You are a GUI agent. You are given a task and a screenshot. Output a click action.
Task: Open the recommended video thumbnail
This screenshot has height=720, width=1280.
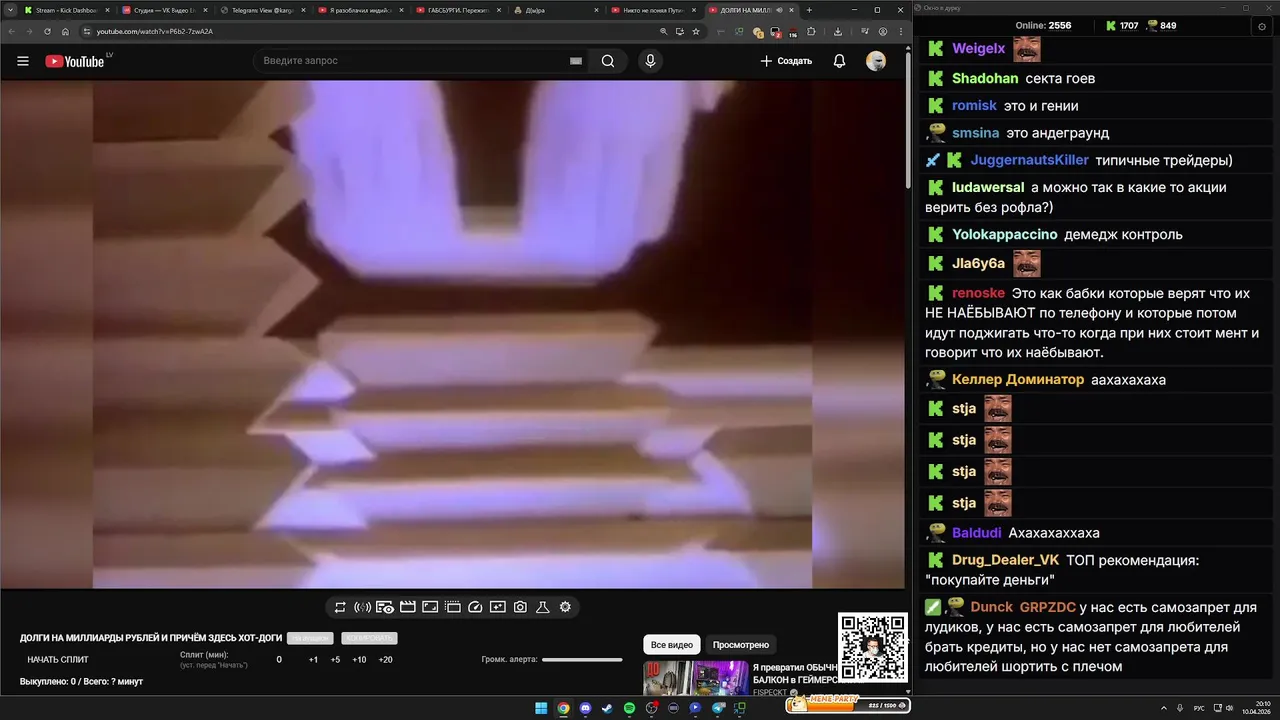pyautogui.click(x=695, y=678)
